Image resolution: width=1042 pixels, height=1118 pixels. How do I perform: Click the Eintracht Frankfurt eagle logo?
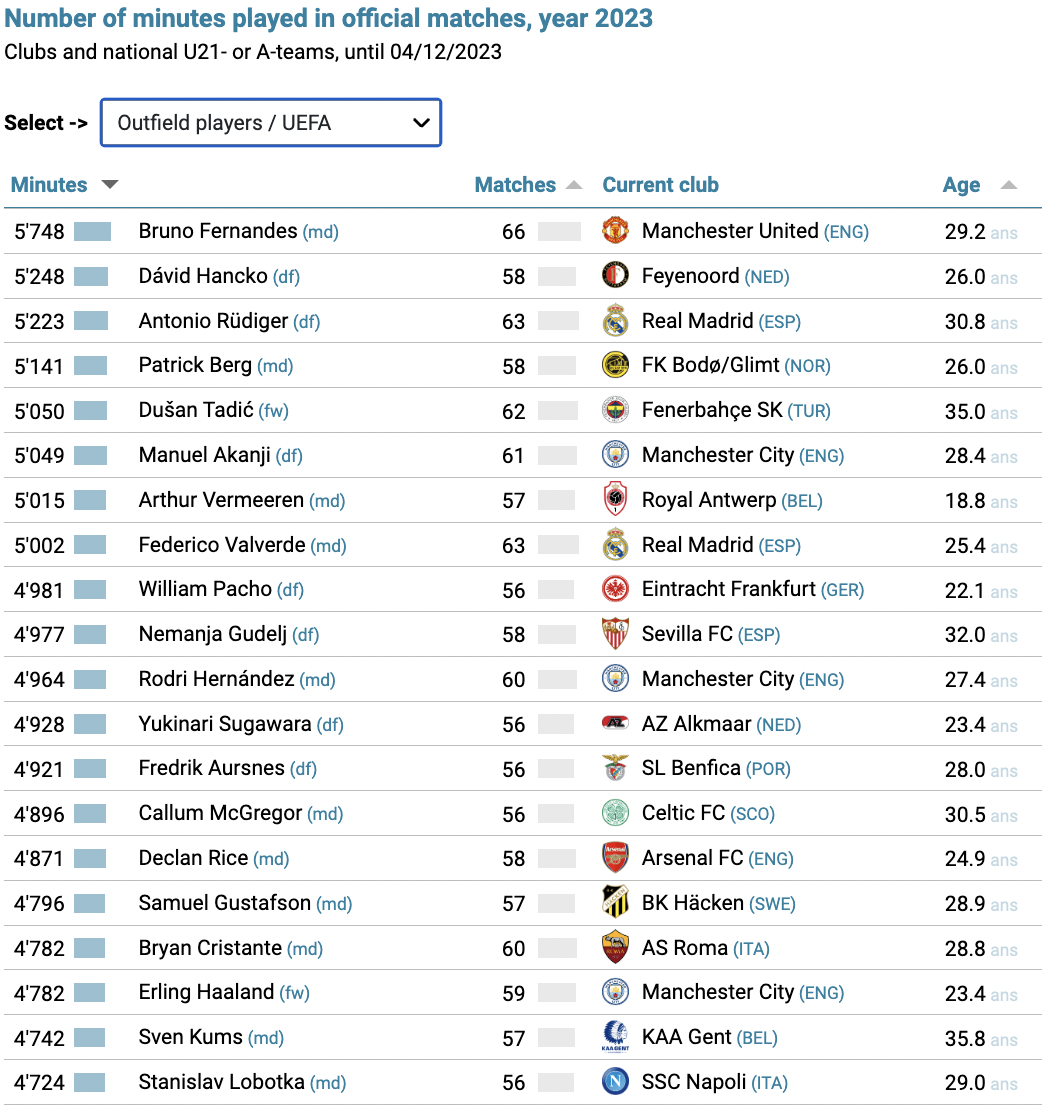(x=615, y=589)
